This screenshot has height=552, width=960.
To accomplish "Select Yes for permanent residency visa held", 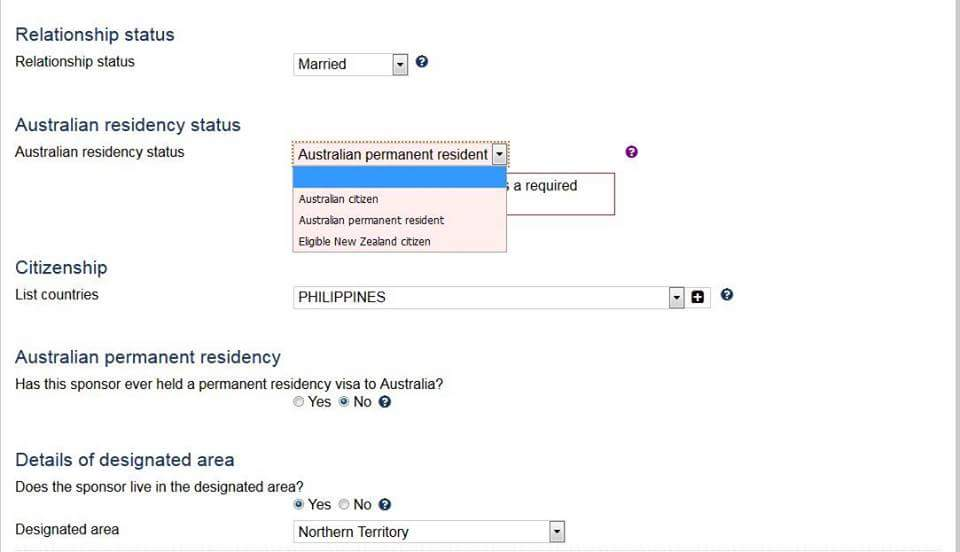I will pyautogui.click(x=299, y=402).
